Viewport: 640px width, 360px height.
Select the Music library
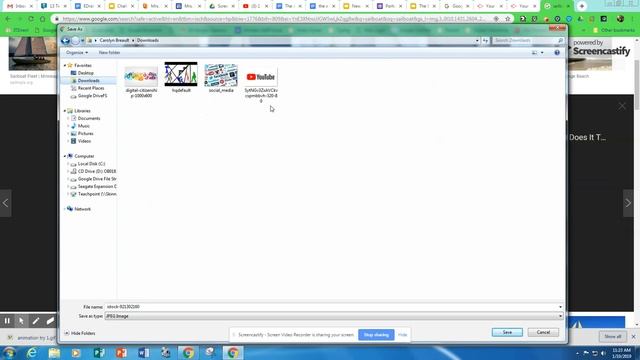click(83, 126)
